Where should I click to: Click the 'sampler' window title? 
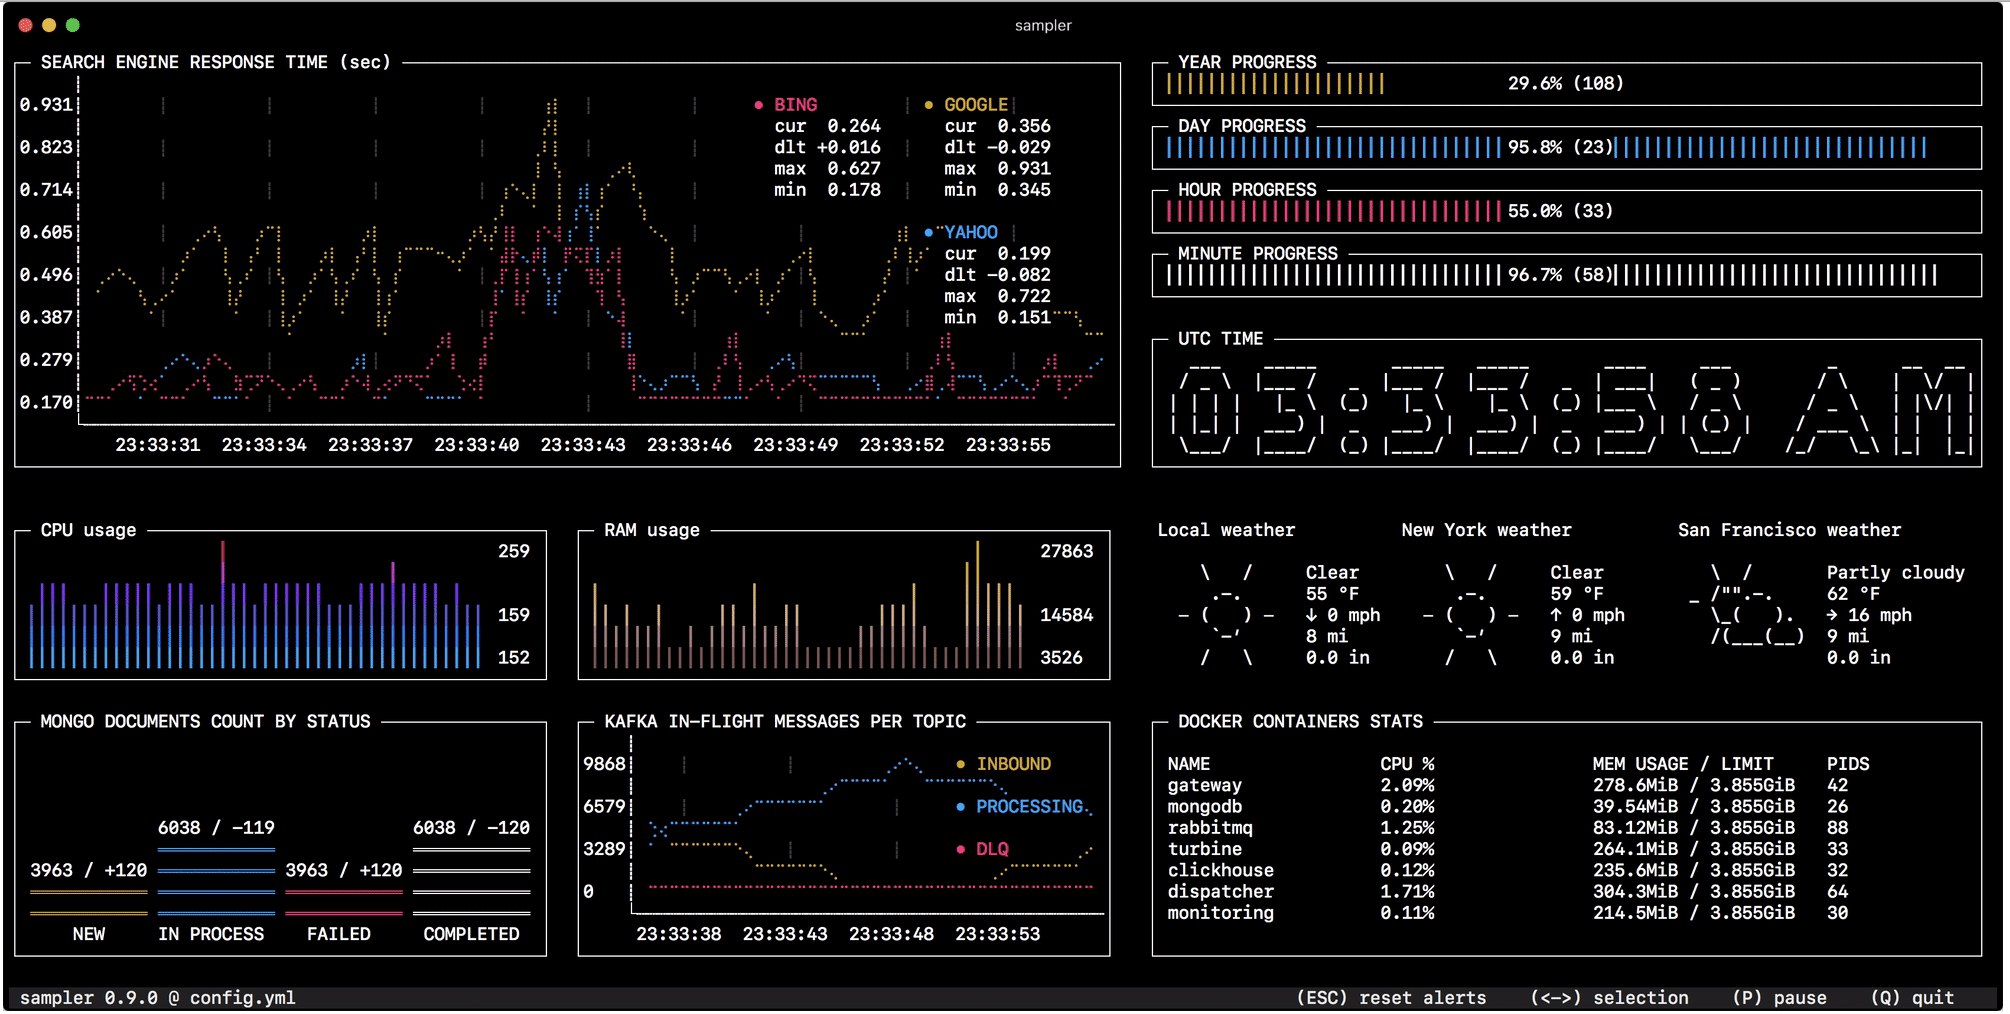point(1043,25)
